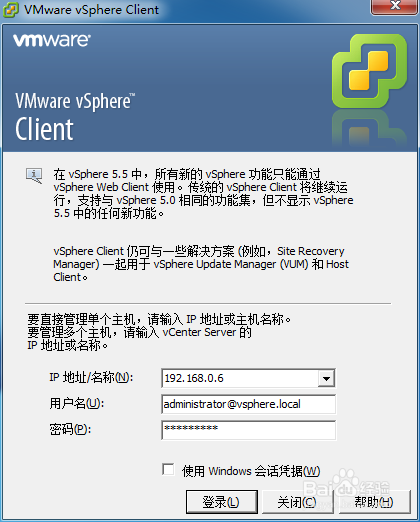
Task: Focus the masked 密码 password field
Action: (248, 430)
